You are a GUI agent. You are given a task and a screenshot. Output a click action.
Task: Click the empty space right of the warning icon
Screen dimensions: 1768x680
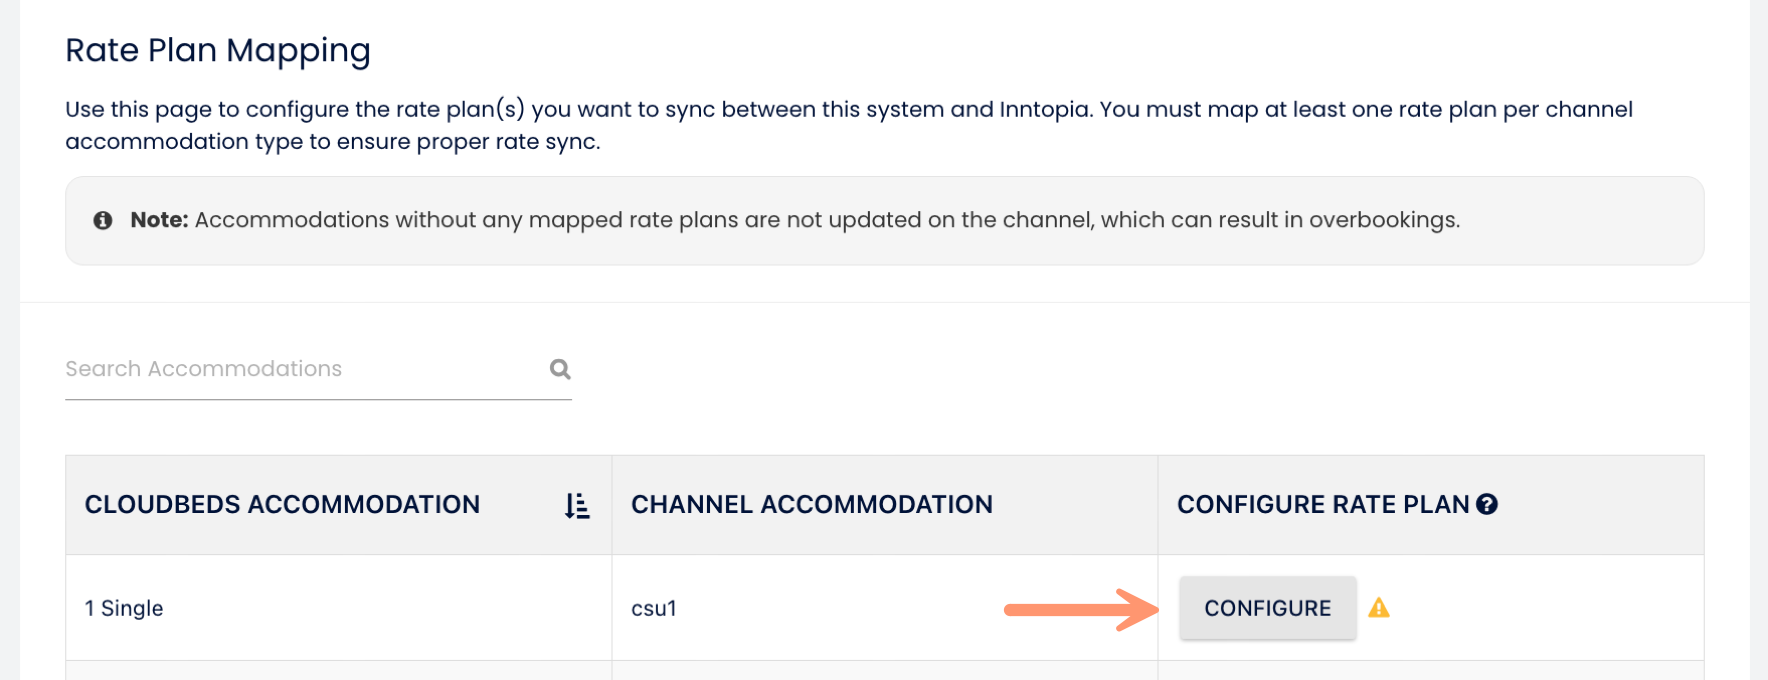pos(1540,608)
